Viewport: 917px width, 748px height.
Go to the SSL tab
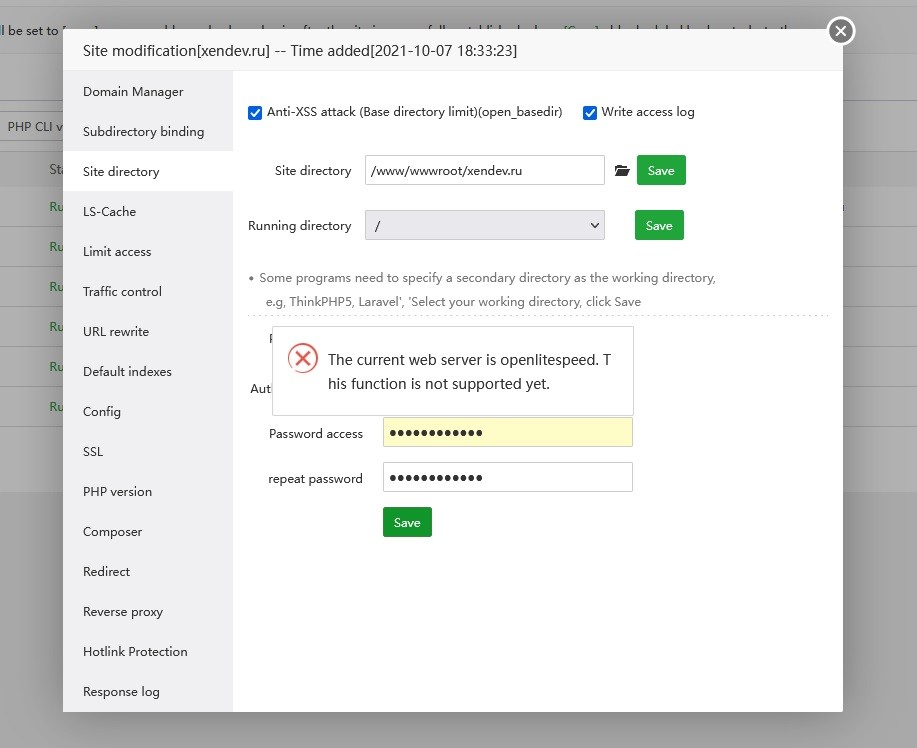coord(148,451)
